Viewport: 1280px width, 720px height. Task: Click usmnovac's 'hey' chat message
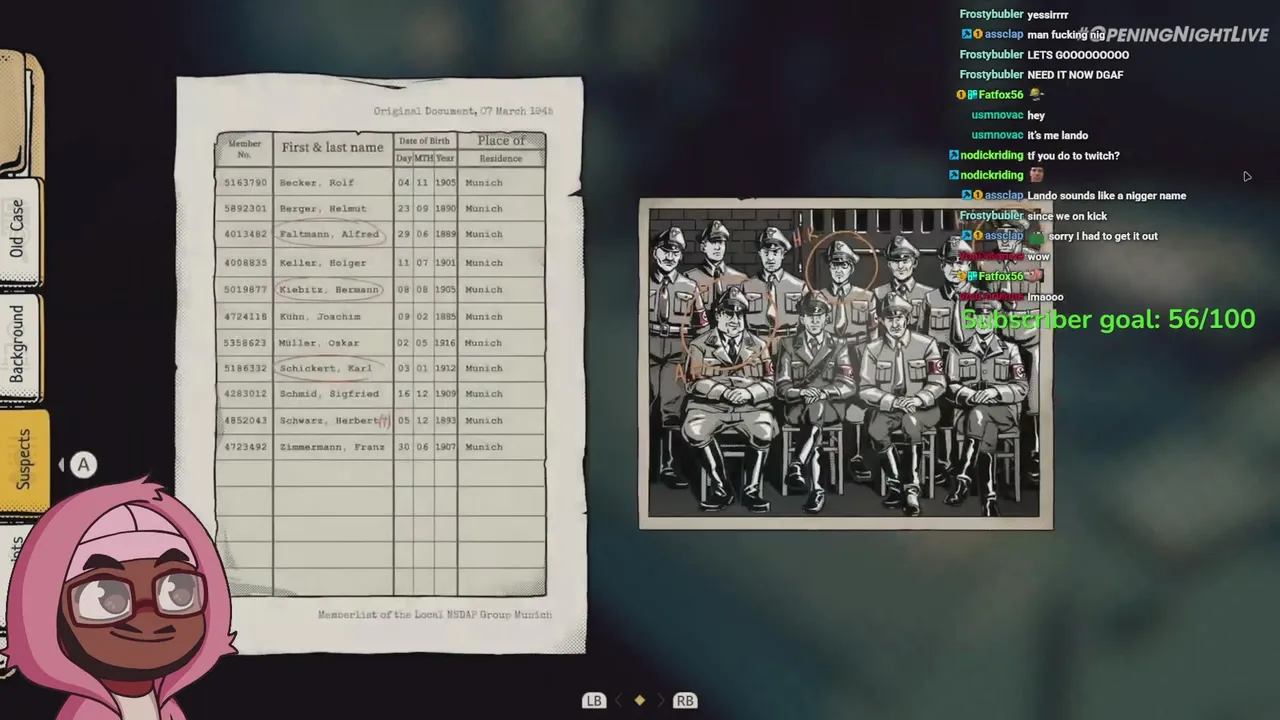(1036, 116)
